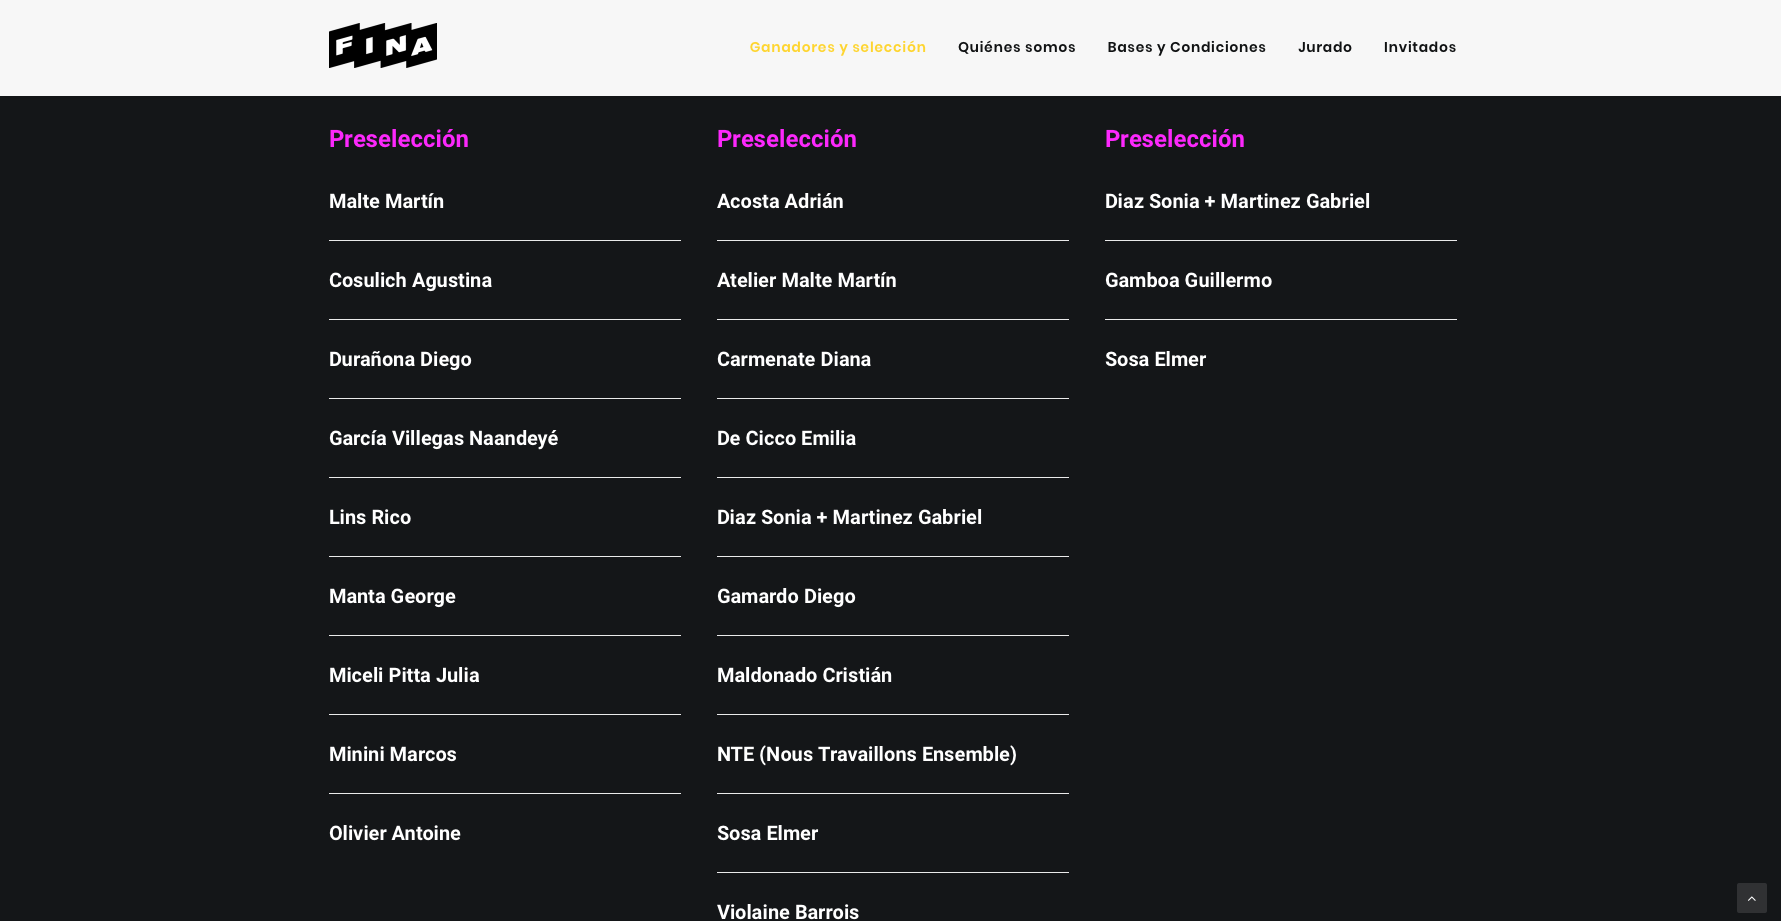Viewport: 1781px width, 921px height.
Task: Click the scroll-to-top arrow button
Action: (1751, 898)
